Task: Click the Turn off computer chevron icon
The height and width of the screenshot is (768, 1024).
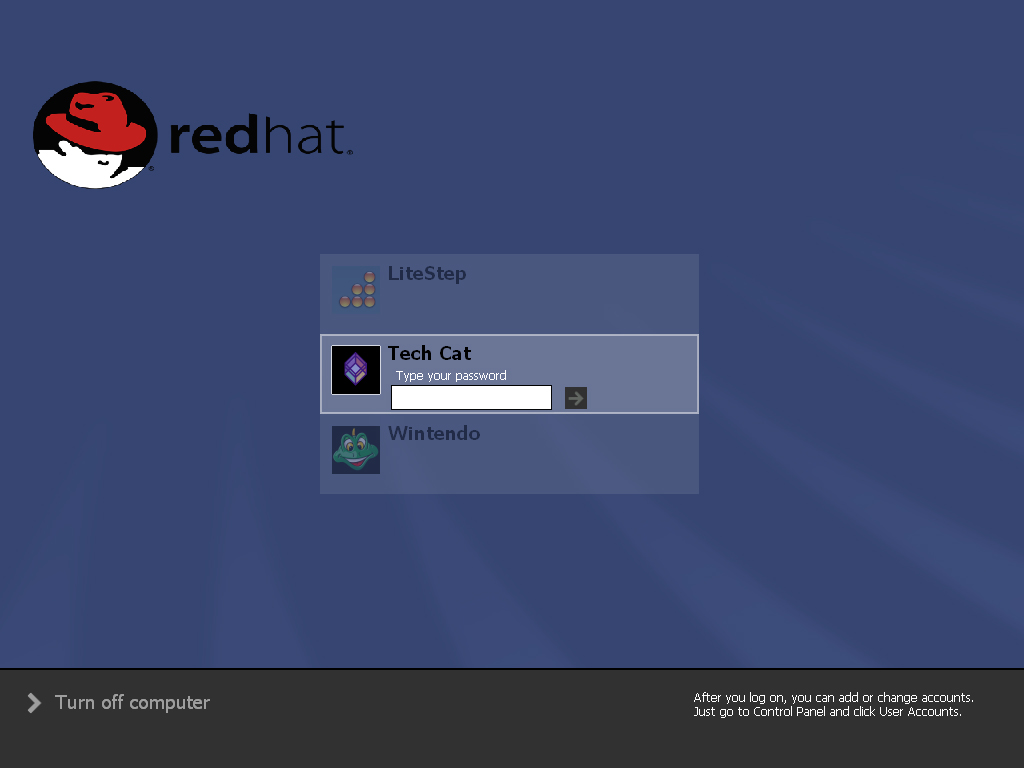Action: tap(35, 703)
